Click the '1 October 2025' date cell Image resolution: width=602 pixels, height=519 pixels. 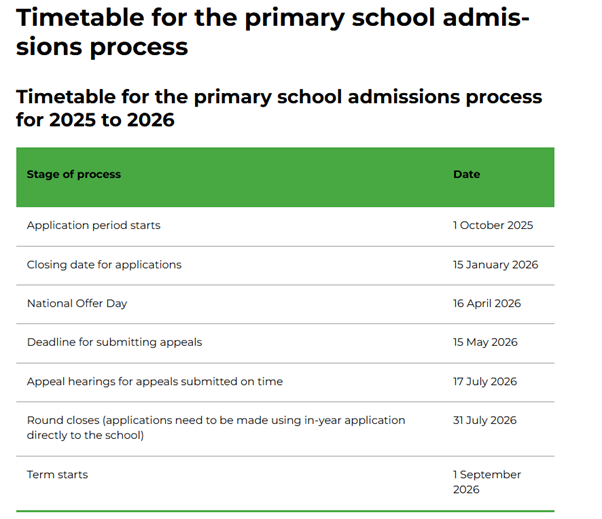point(493,225)
